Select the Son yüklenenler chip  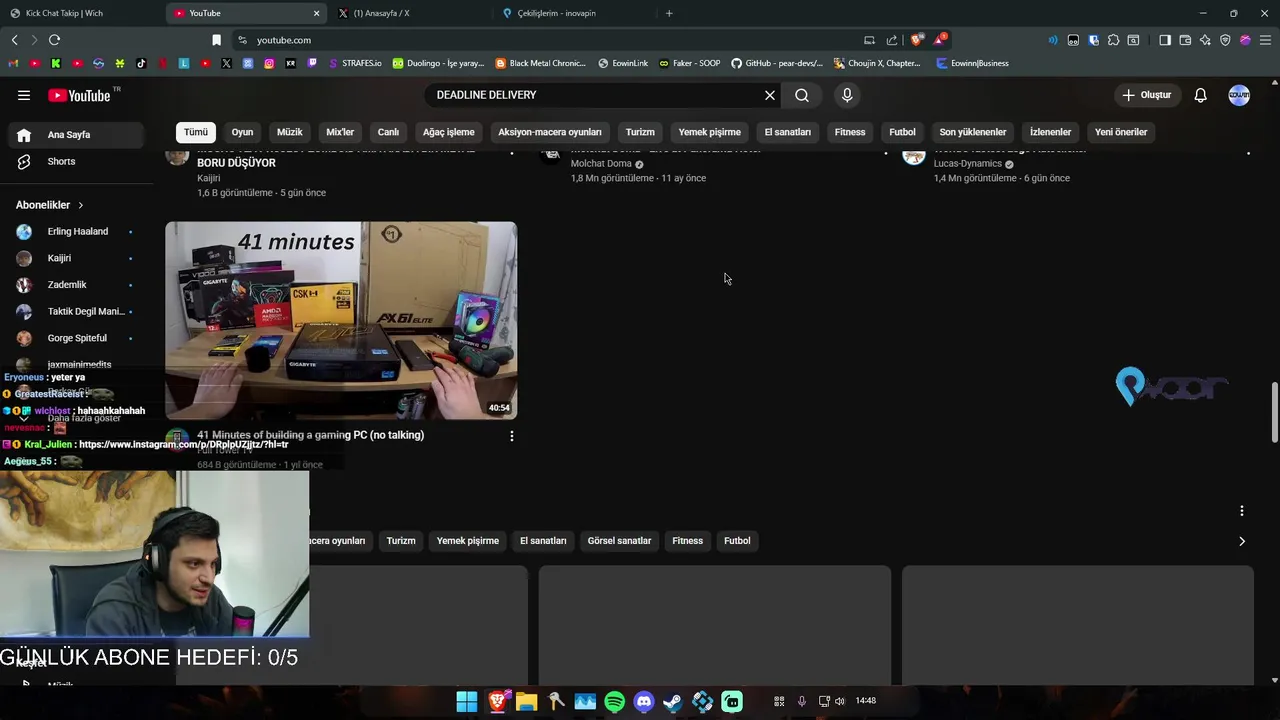[x=973, y=132]
